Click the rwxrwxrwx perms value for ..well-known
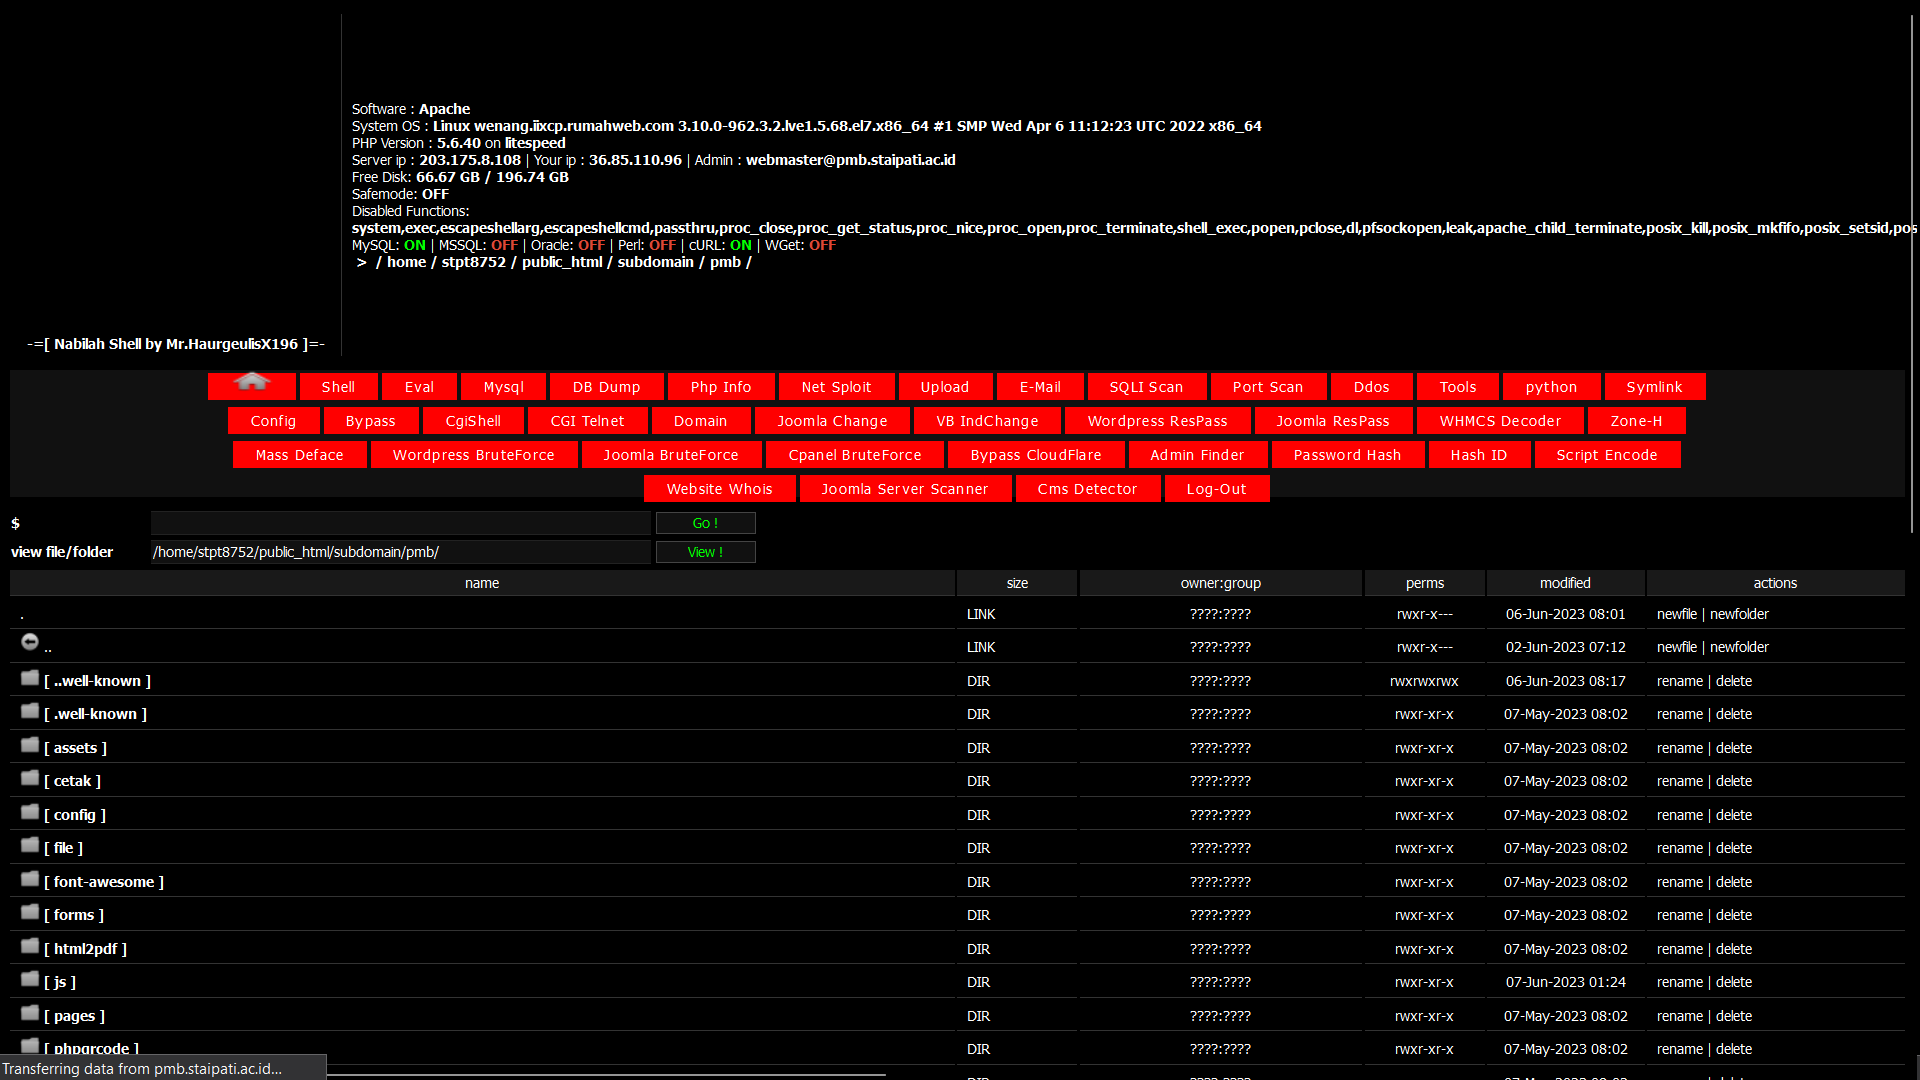The image size is (1920, 1080). [x=1424, y=681]
